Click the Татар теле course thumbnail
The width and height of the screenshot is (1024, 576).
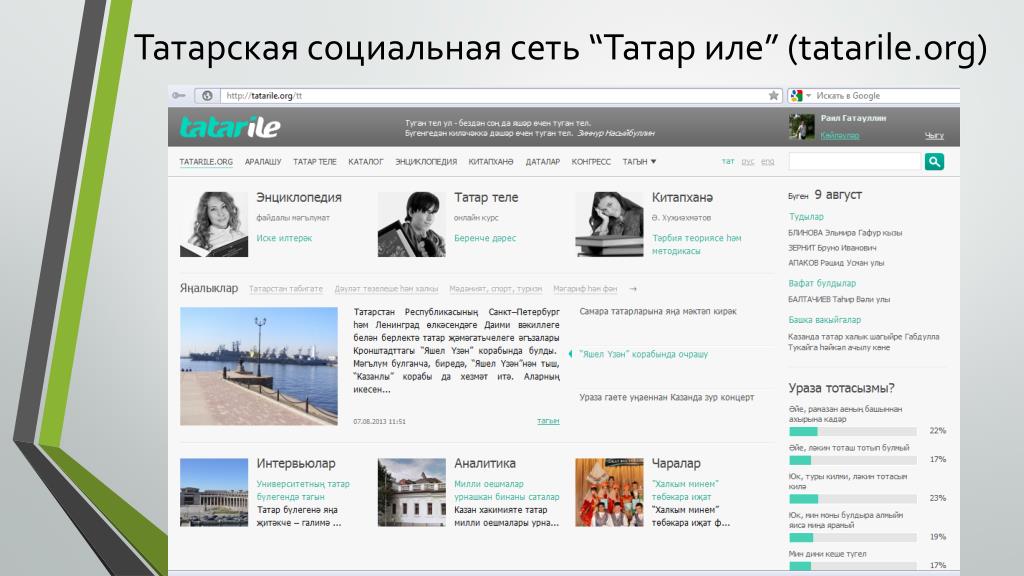pyautogui.click(x=411, y=224)
